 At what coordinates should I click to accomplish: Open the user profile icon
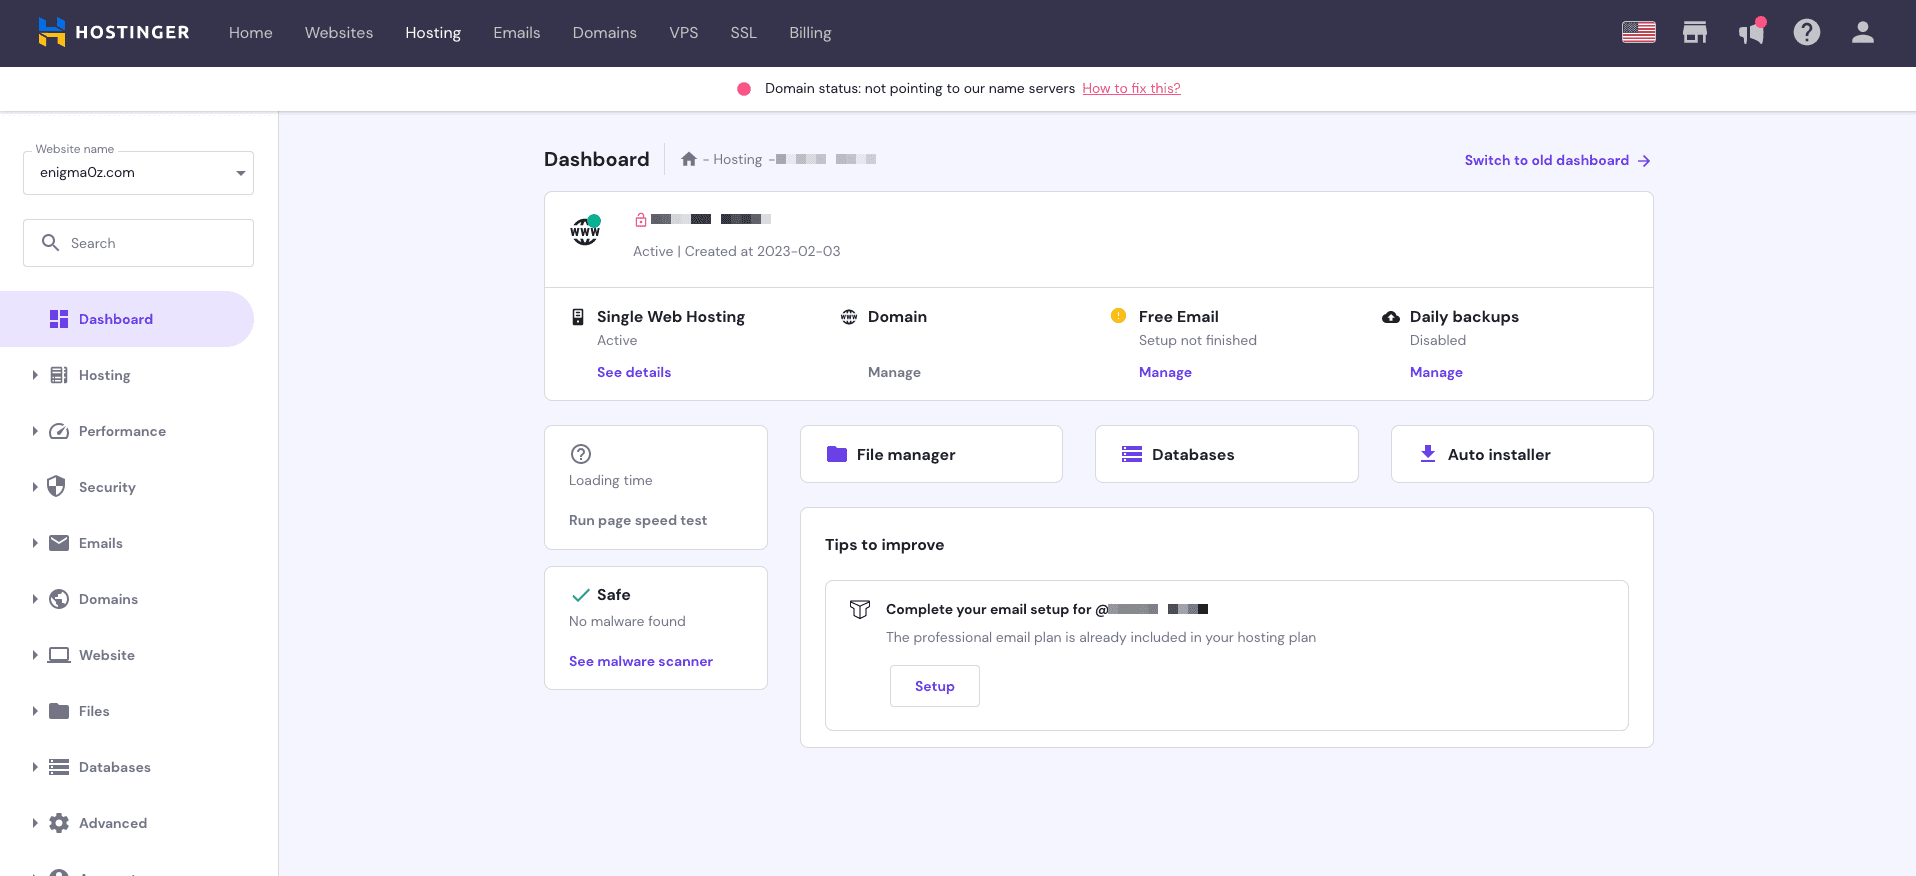1862,32
